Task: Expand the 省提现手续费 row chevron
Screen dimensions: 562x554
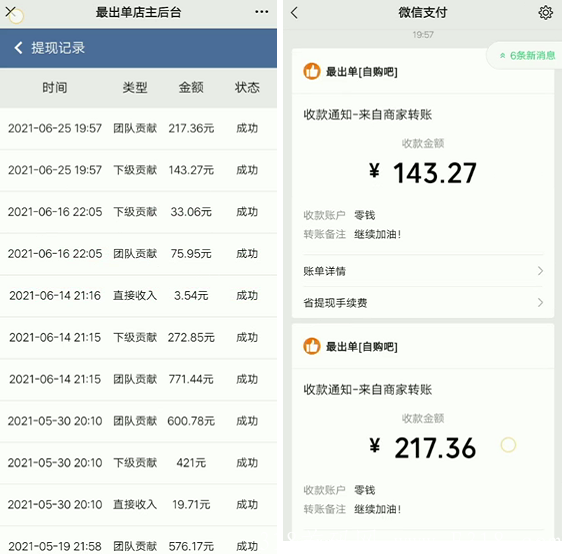Action: coord(540,303)
